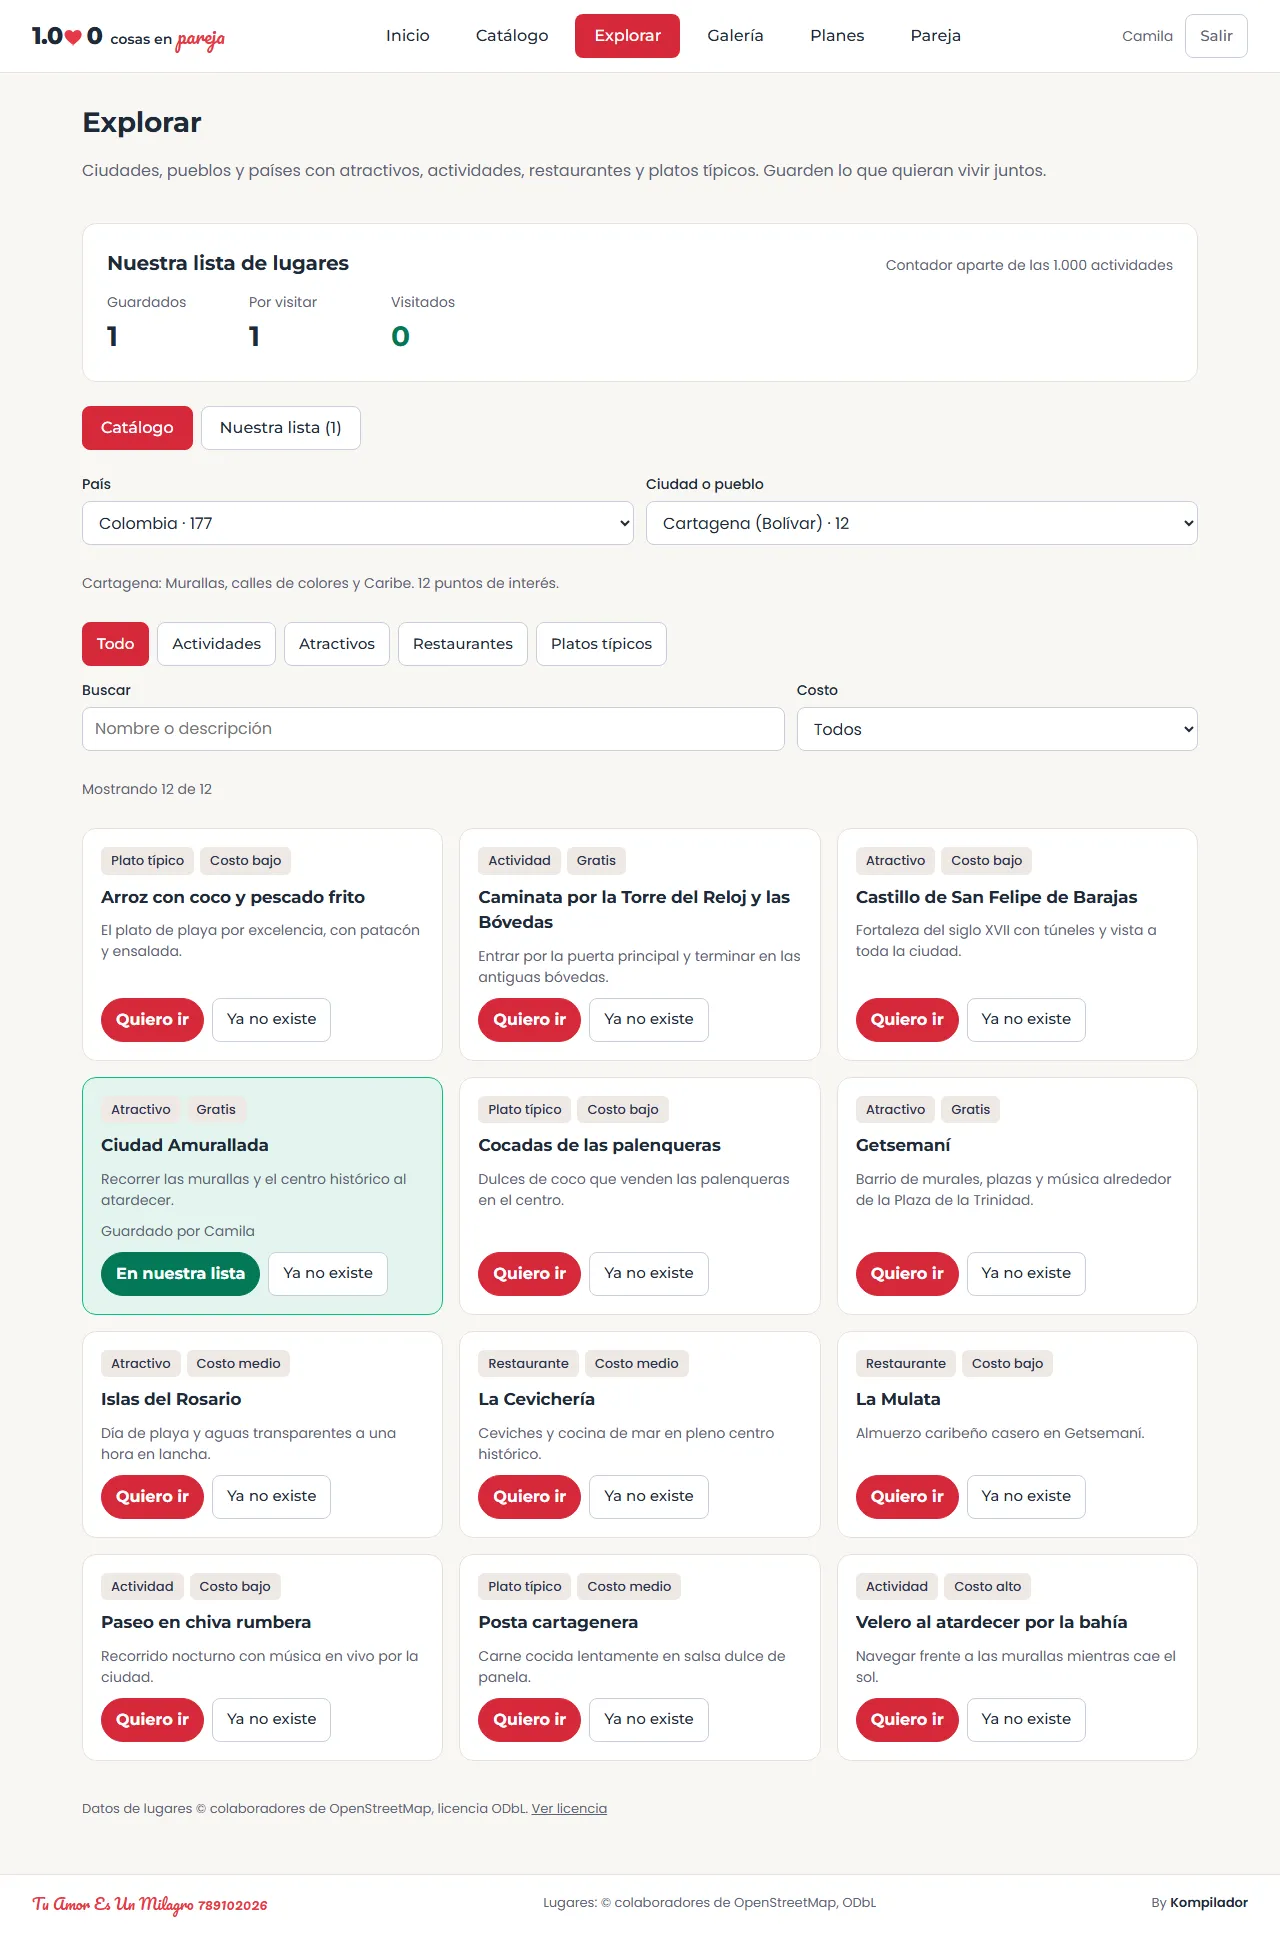The image size is (1280, 1934).
Task: Filter by Restaurantes
Action: click(463, 644)
